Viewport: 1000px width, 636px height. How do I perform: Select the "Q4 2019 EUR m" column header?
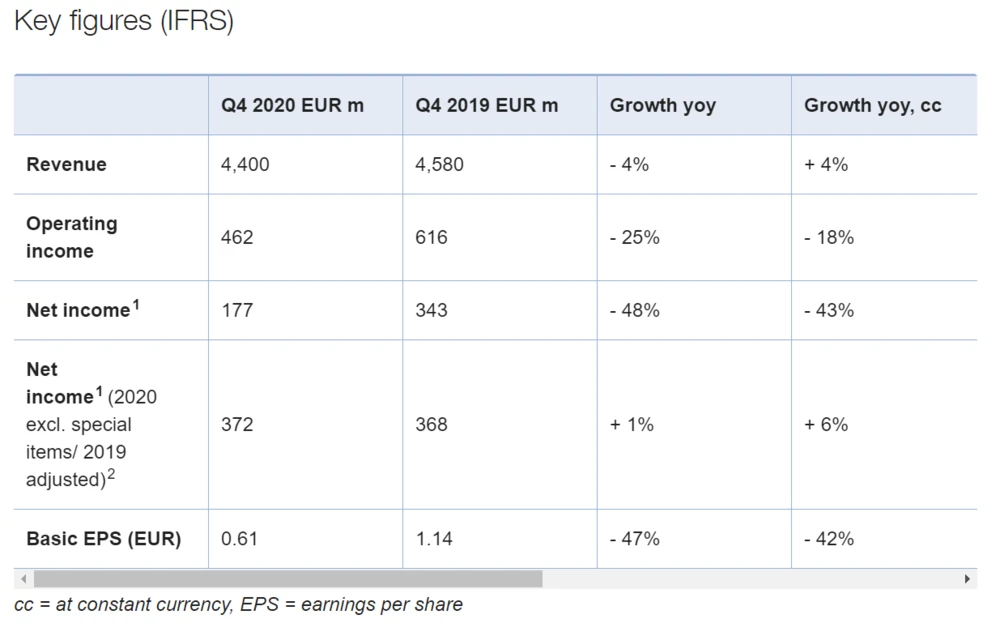486,105
